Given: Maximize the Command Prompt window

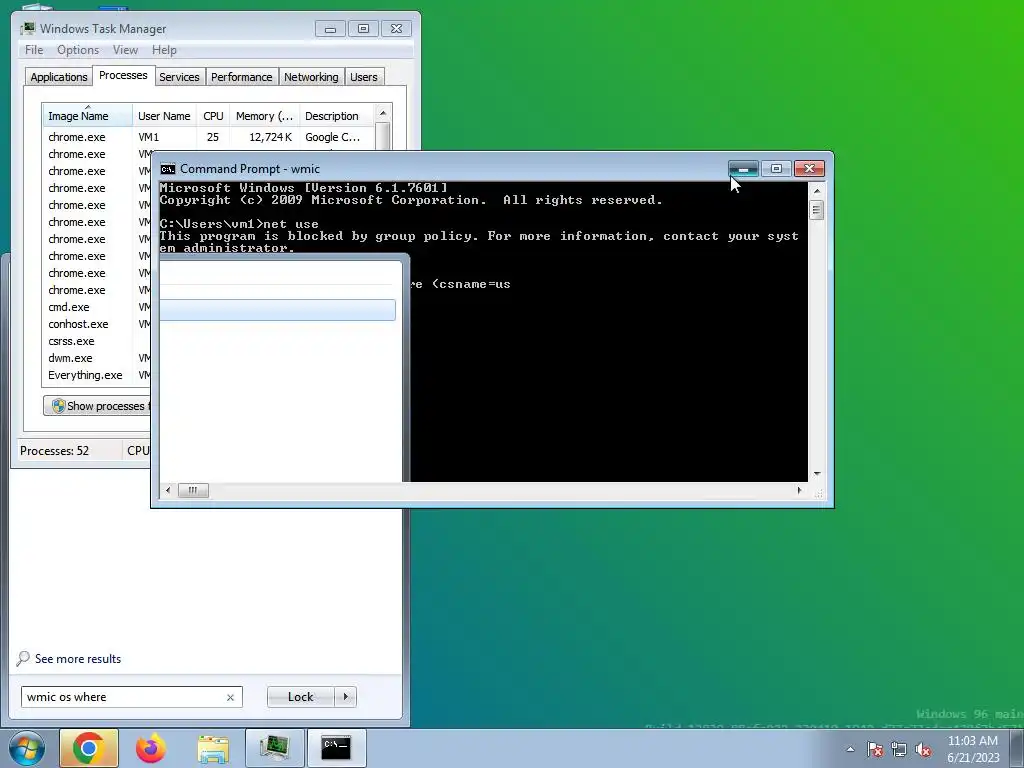Looking at the screenshot, I should pos(776,168).
